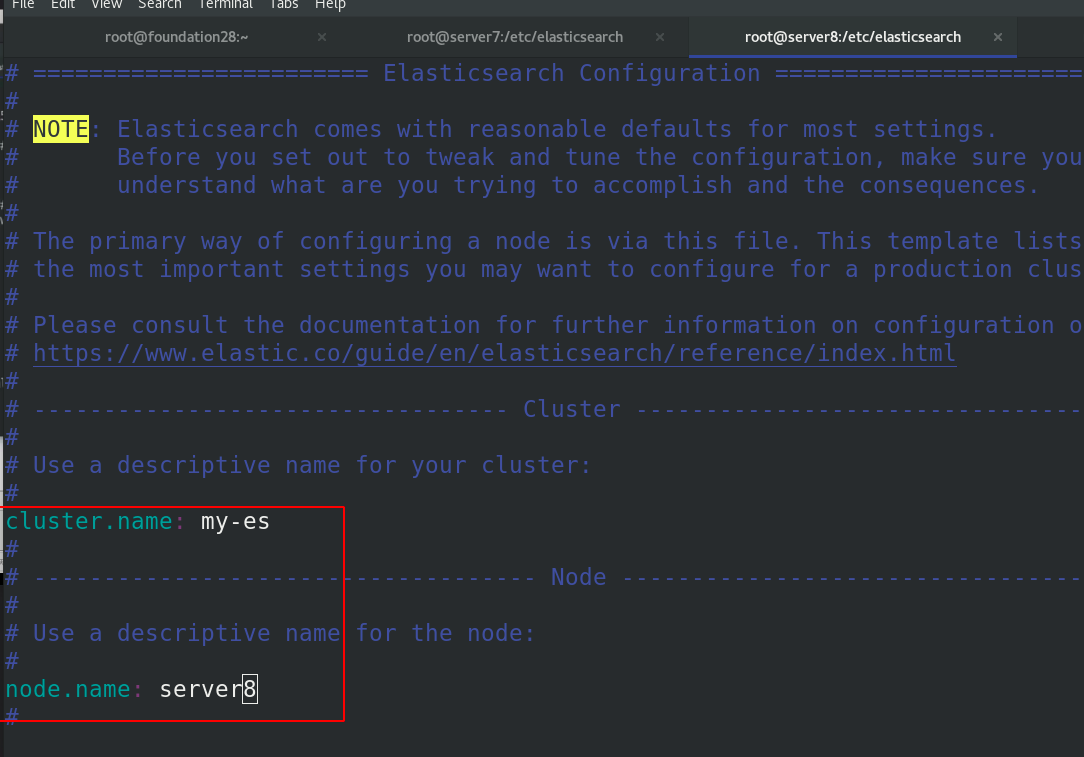Open the File menu
1084x757 pixels.
pos(23,4)
